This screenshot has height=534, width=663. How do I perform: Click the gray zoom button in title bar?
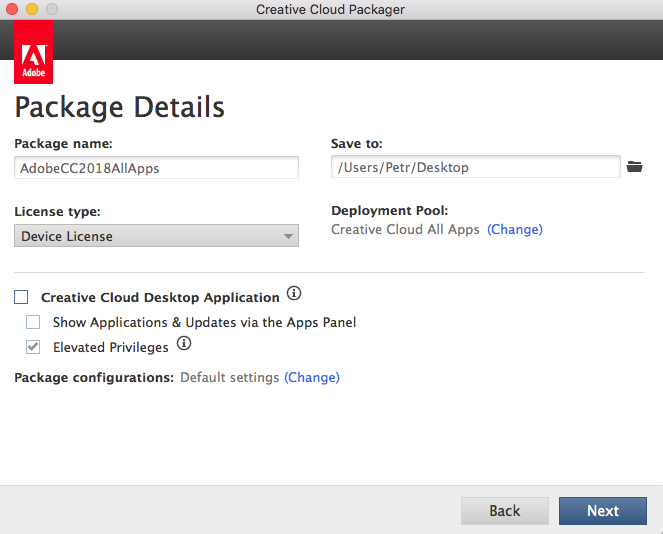click(x=52, y=9)
